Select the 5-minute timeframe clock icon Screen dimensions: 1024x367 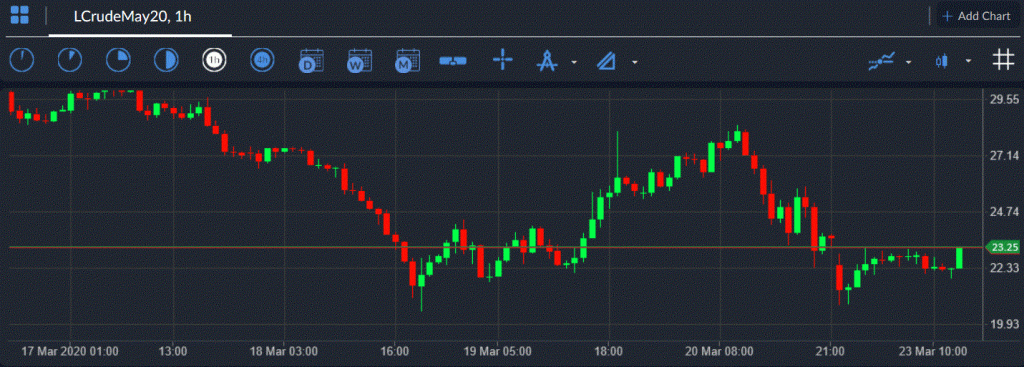tap(70, 61)
